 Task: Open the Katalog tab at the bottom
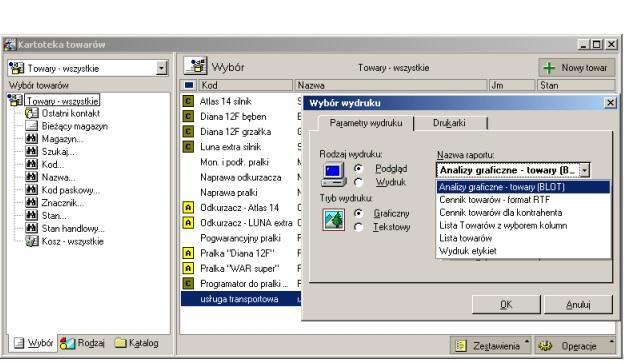pyautogui.click(x=137, y=343)
